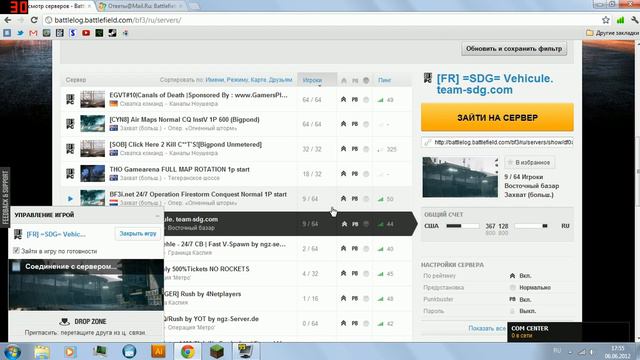Click 'Закрыть игру' button
The height and width of the screenshot is (360, 640).
pyautogui.click(x=138, y=234)
